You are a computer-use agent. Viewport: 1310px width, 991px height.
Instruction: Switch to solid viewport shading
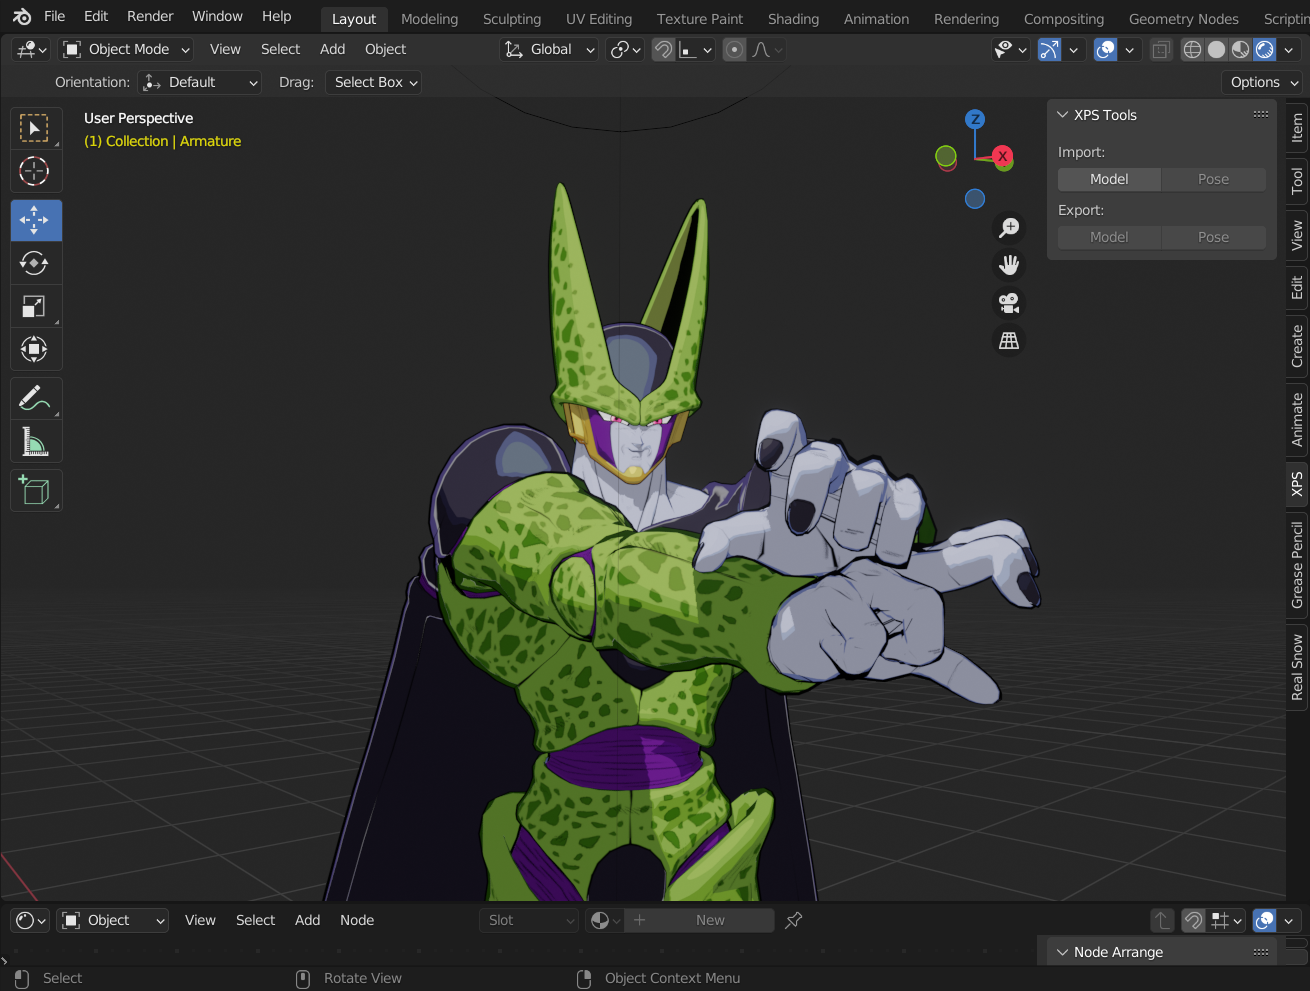coord(1216,49)
